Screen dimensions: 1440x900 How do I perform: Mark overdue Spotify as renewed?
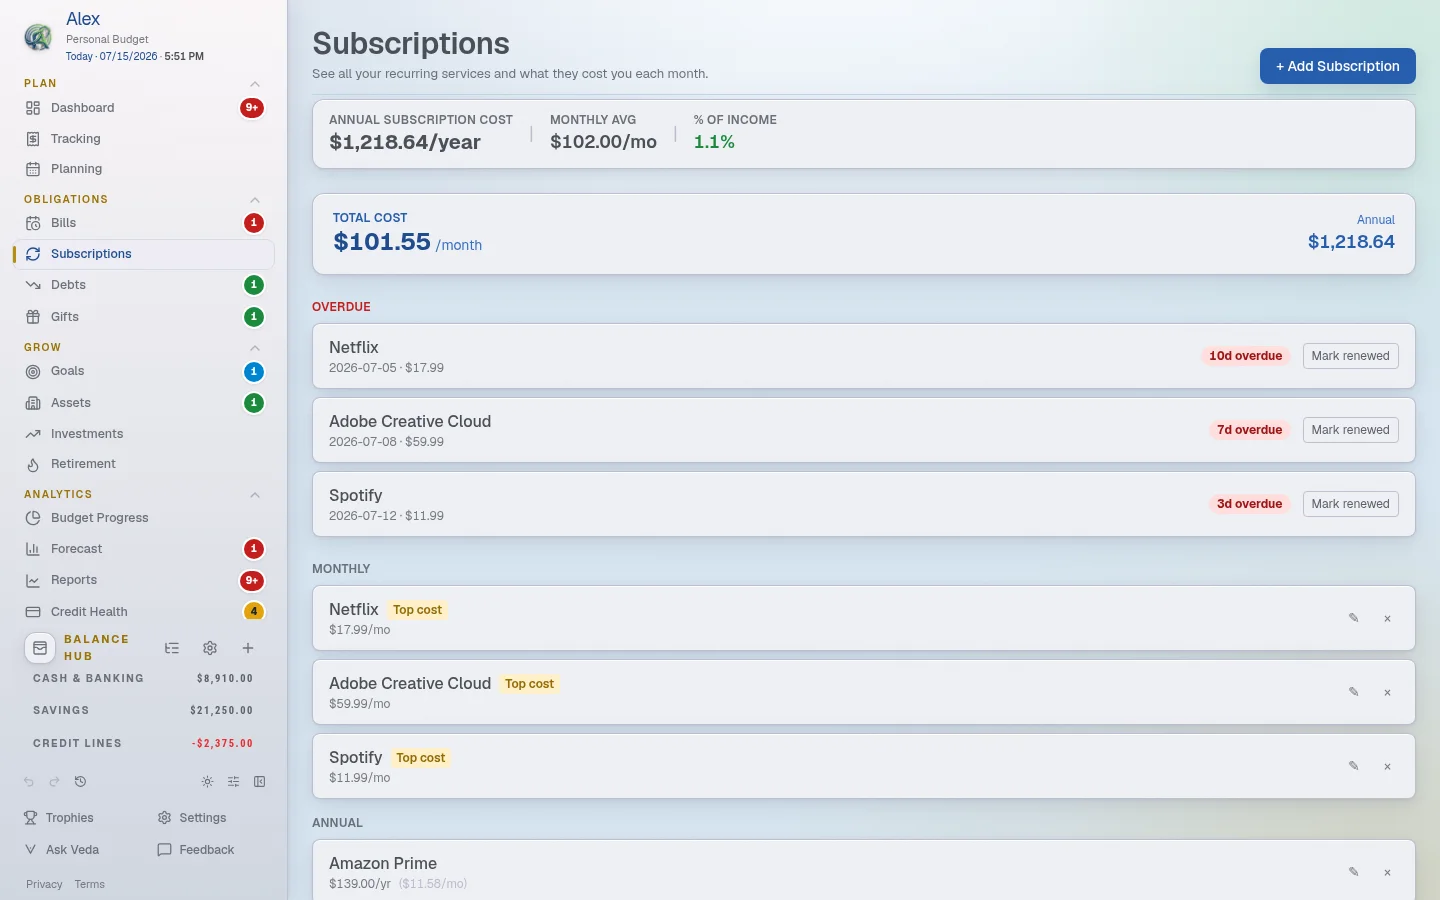tap(1350, 504)
